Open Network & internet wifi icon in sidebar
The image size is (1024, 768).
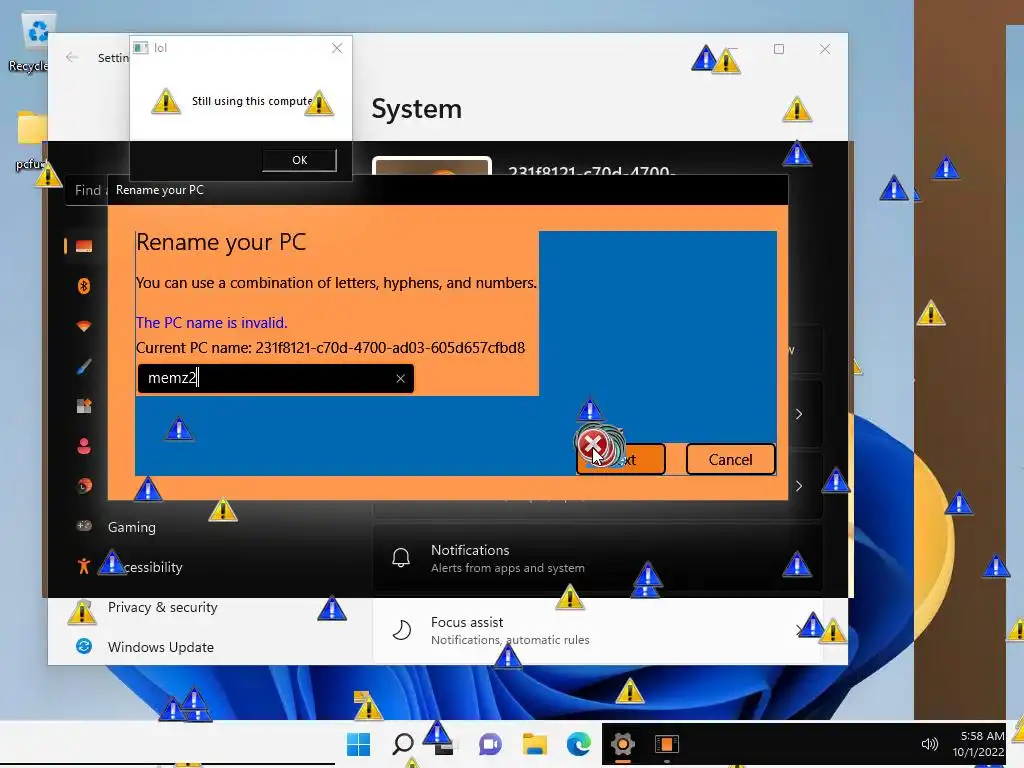(84, 326)
